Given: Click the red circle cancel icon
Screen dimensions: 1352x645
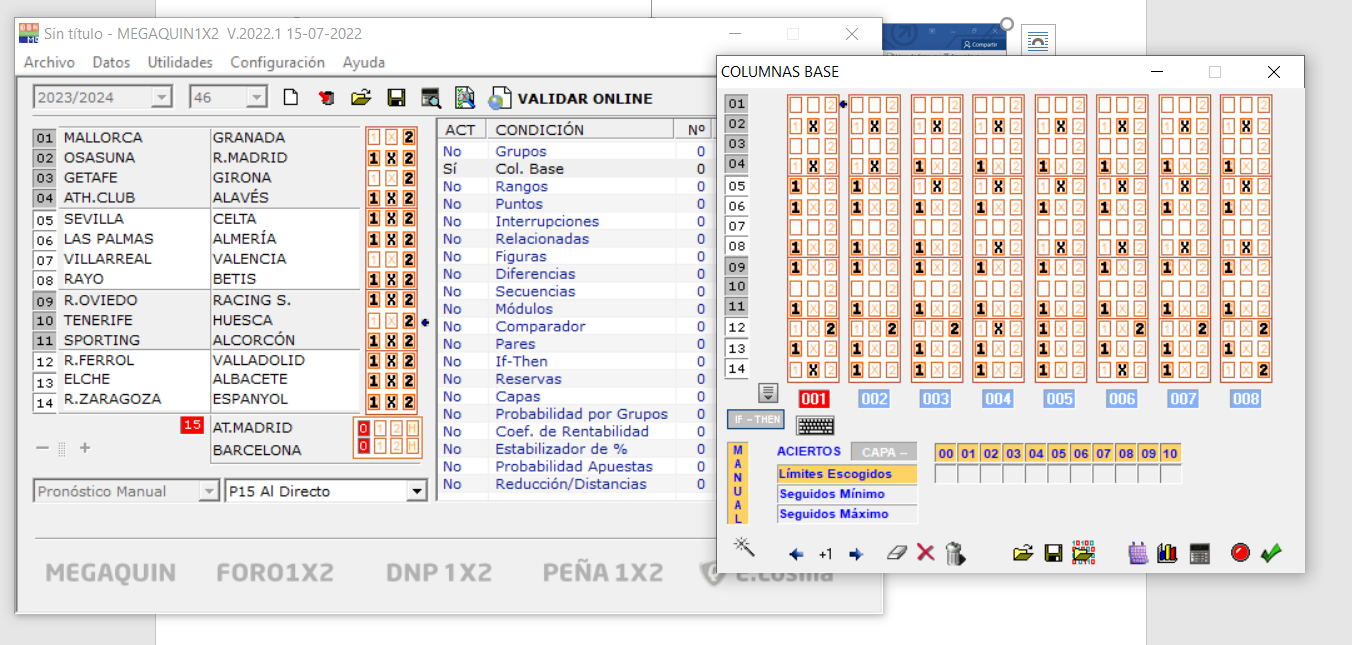Looking at the screenshot, I should 1241,552.
